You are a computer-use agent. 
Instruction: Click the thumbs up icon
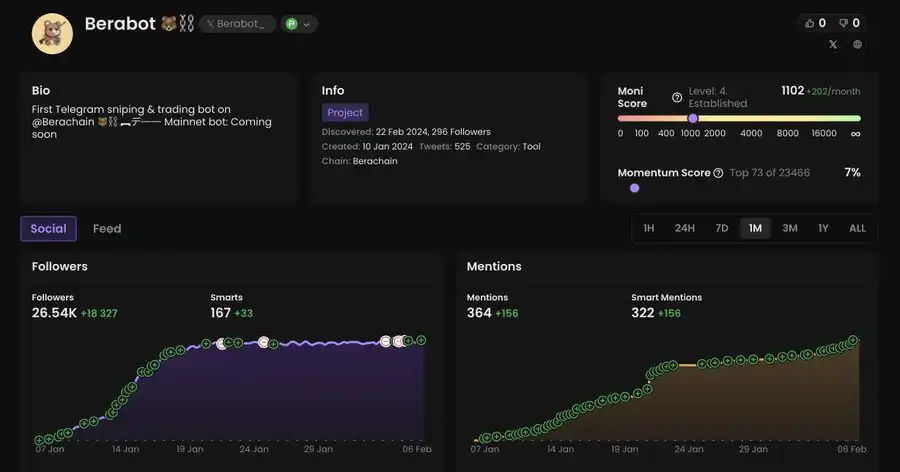tap(809, 23)
